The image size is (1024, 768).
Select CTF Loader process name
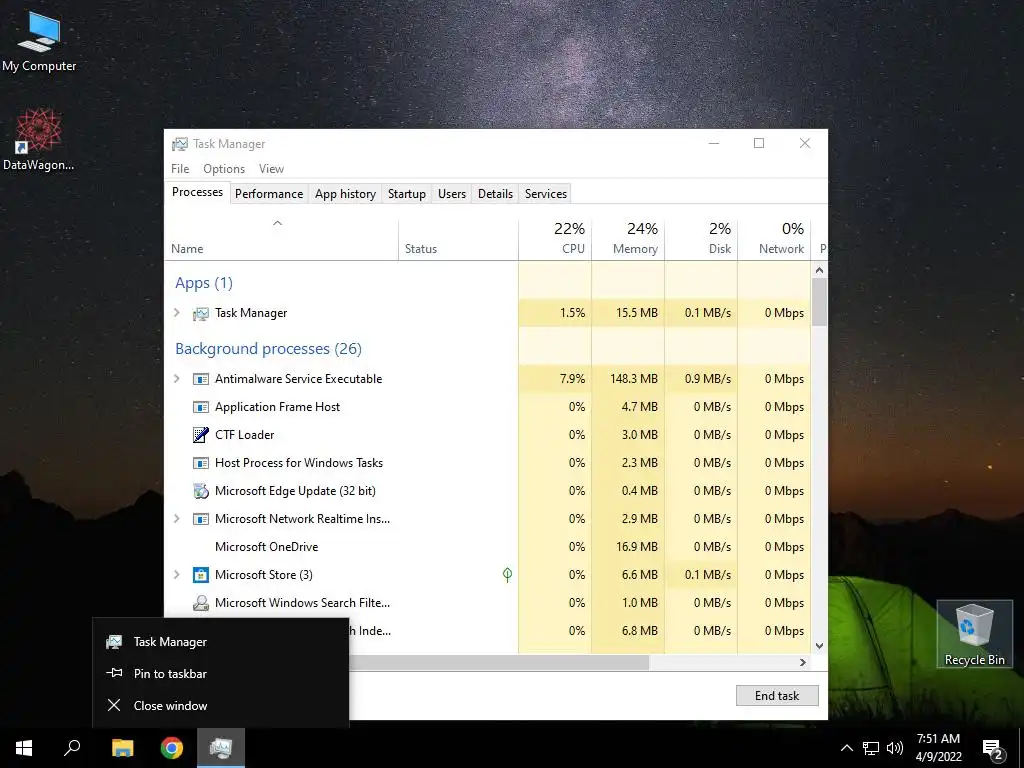point(244,435)
